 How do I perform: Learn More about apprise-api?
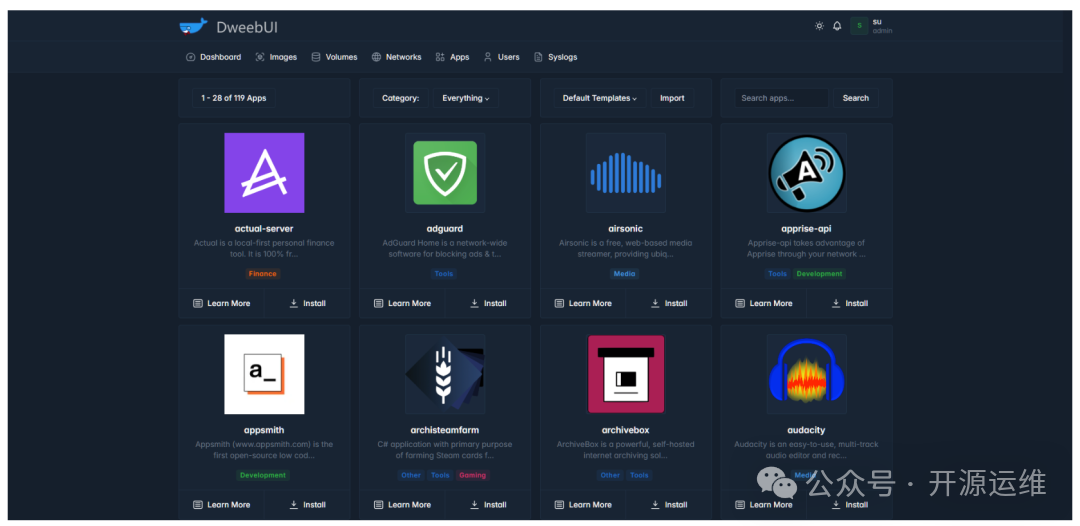[764, 303]
